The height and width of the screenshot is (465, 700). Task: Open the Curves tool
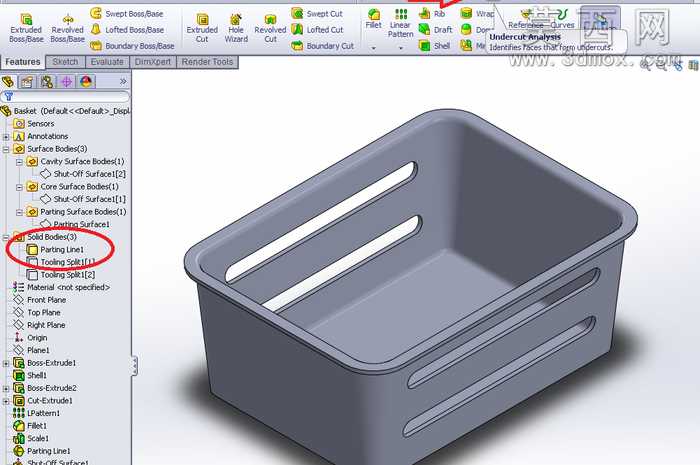pos(562,20)
